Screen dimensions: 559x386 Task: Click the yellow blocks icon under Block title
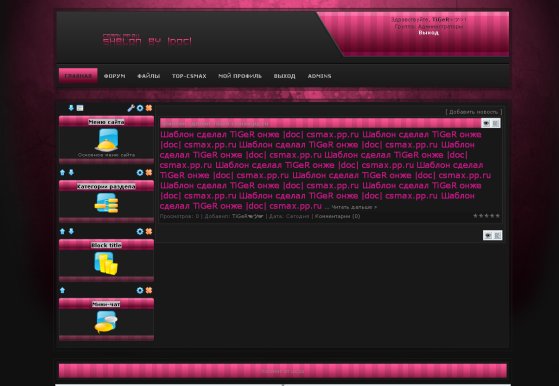point(106,263)
